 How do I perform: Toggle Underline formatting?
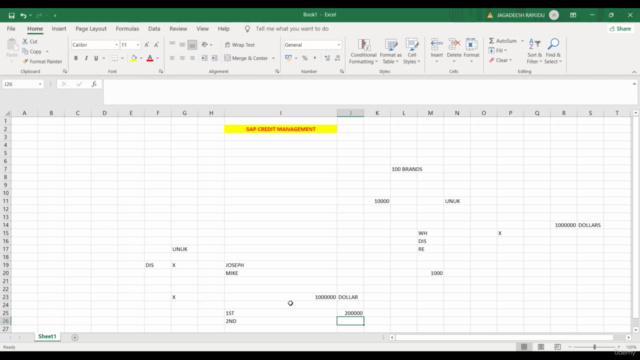click(x=96, y=58)
